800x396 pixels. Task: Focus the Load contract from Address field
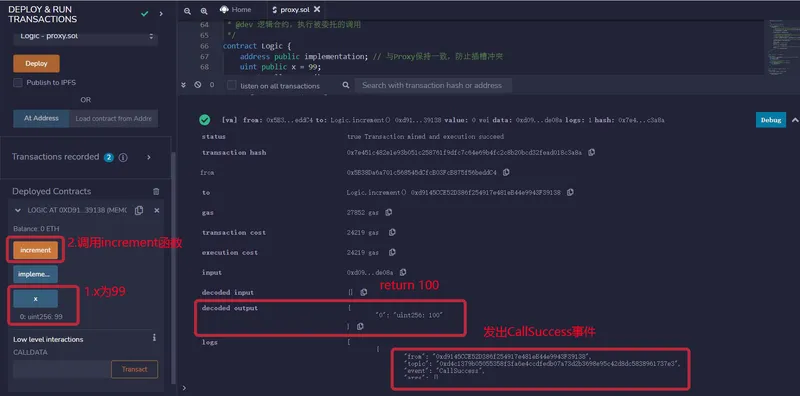113,118
